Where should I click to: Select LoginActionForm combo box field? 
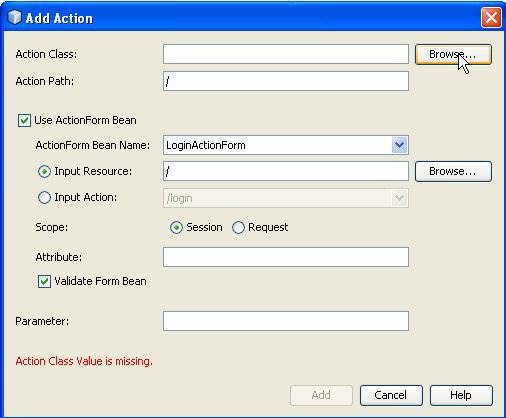coord(286,145)
